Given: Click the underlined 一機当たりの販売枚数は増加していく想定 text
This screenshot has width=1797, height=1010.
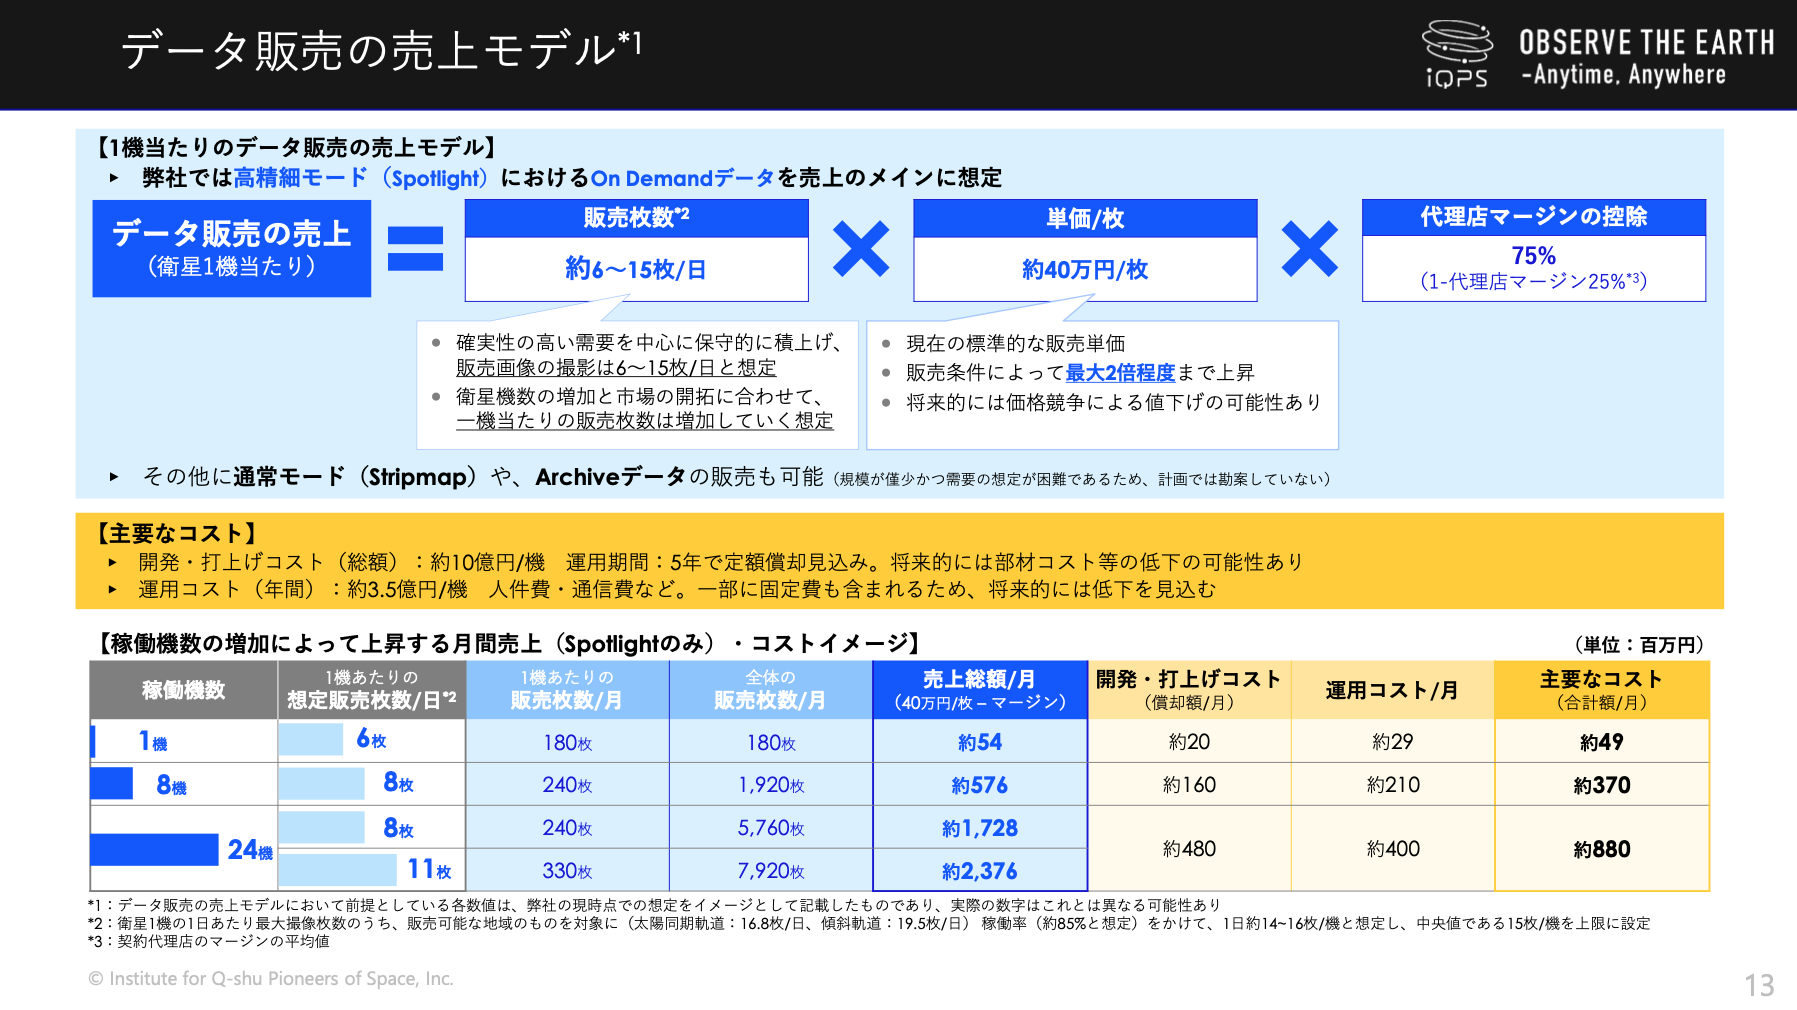Looking at the screenshot, I should coord(645,421).
